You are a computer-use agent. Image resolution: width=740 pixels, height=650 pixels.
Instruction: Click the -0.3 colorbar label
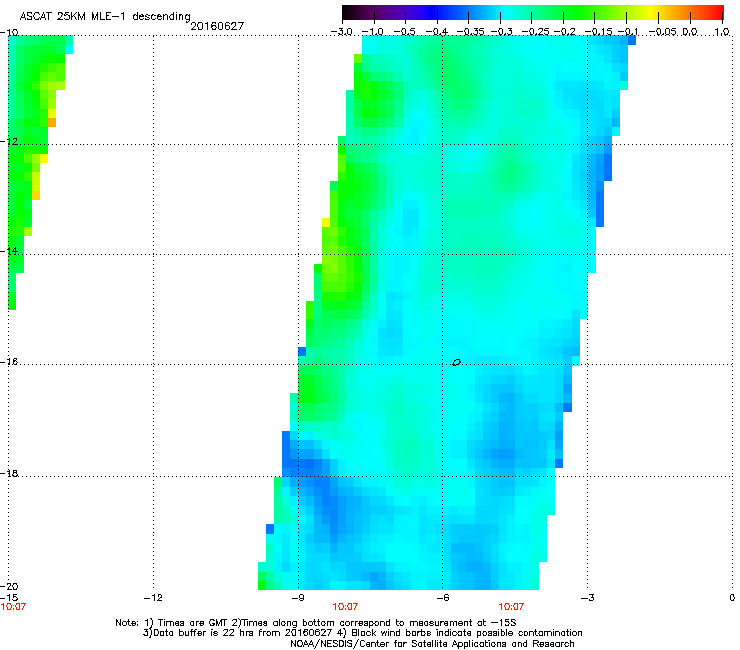click(x=501, y=32)
